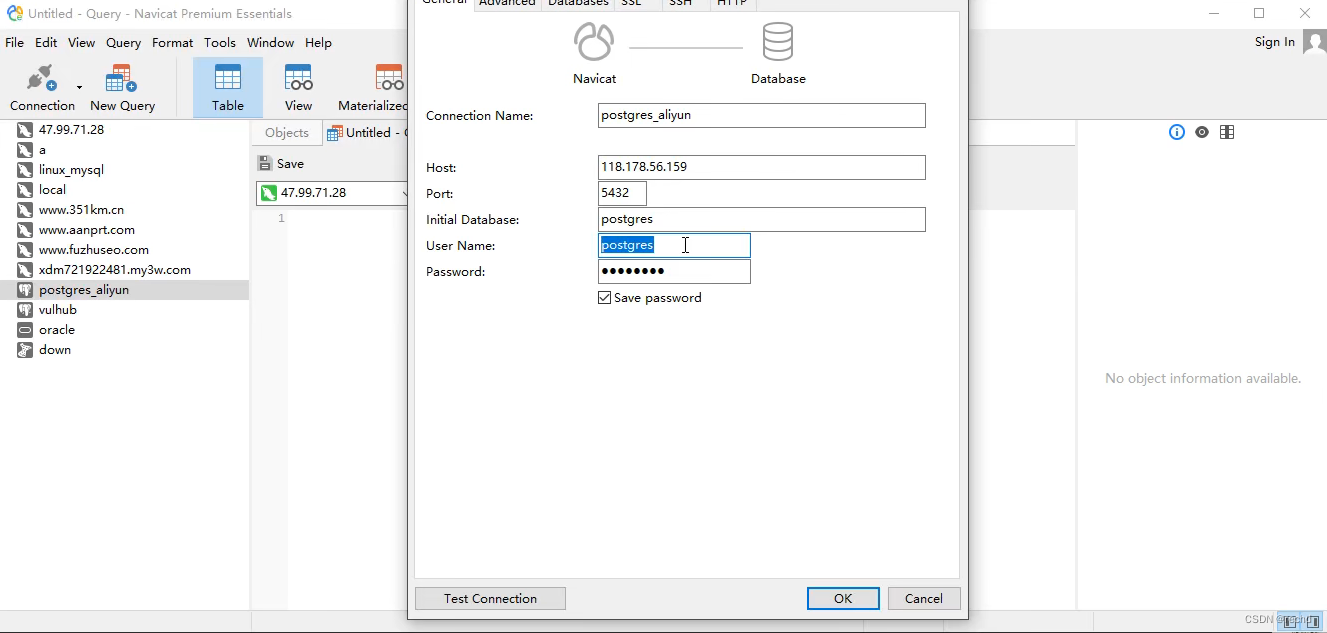This screenshot has height=633, width=1327.
Task: Click the Test Connection button
Action: 490,599
